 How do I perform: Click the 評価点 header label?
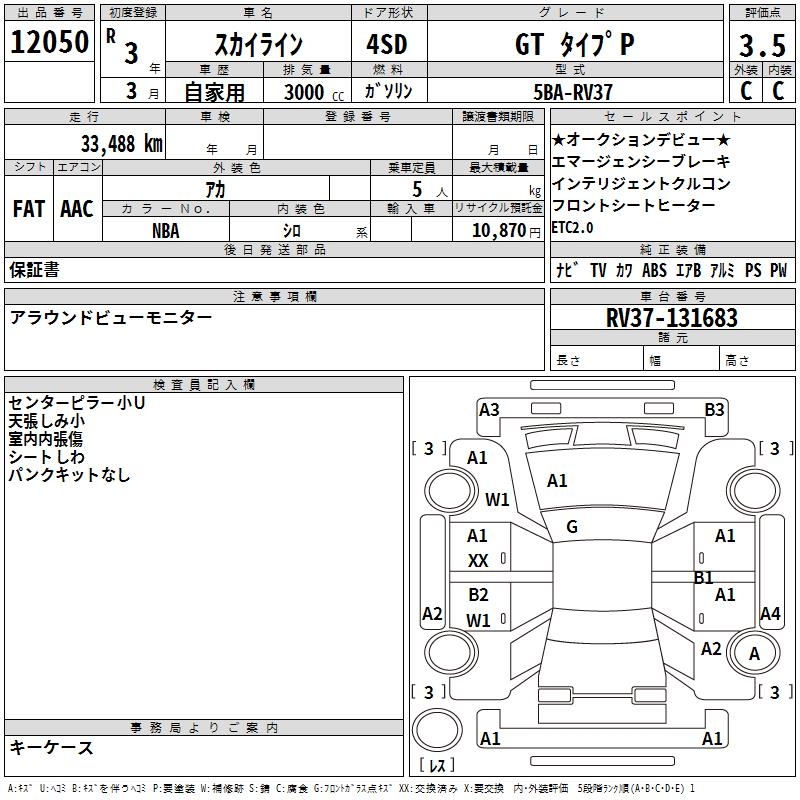[762, 13]
